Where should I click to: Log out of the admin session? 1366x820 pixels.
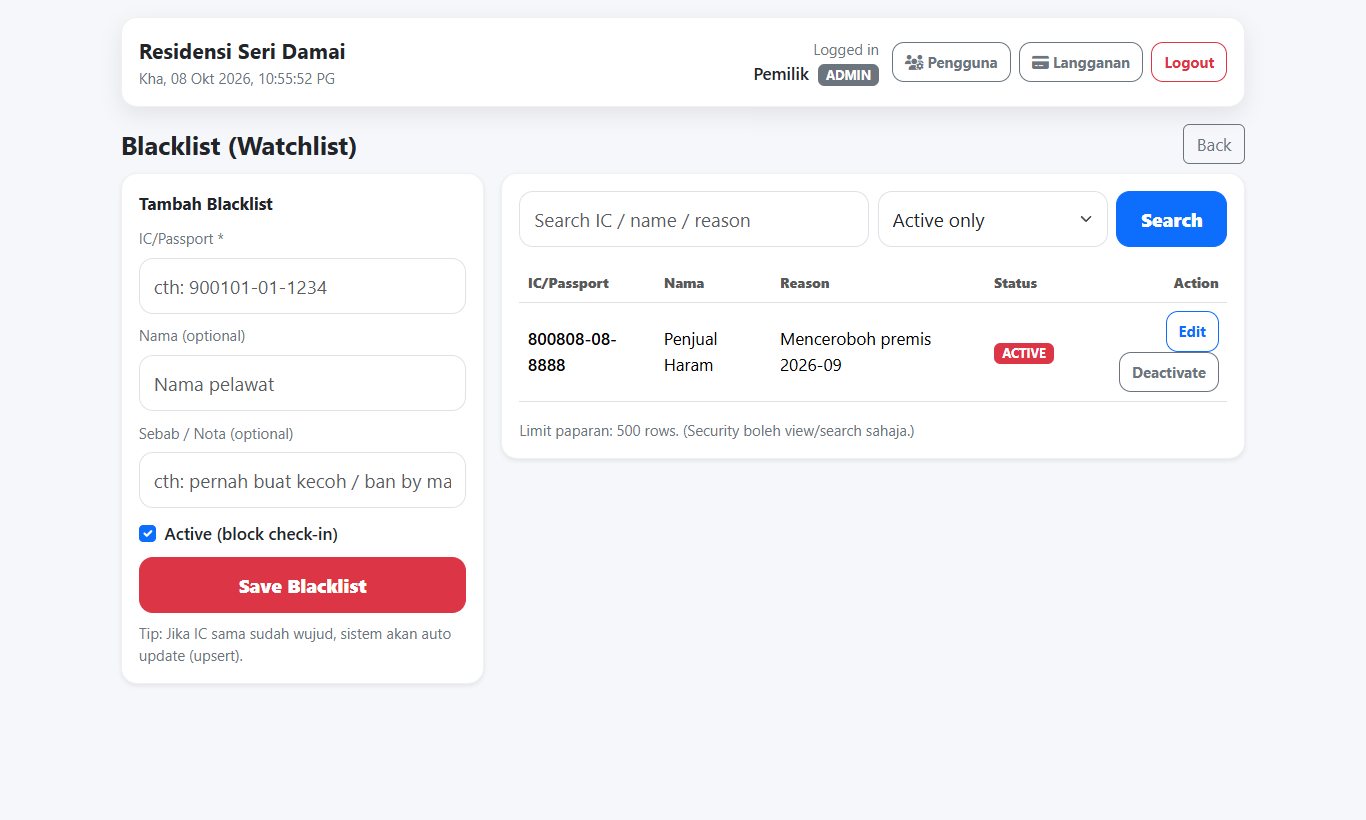[x=1189, y=62]
